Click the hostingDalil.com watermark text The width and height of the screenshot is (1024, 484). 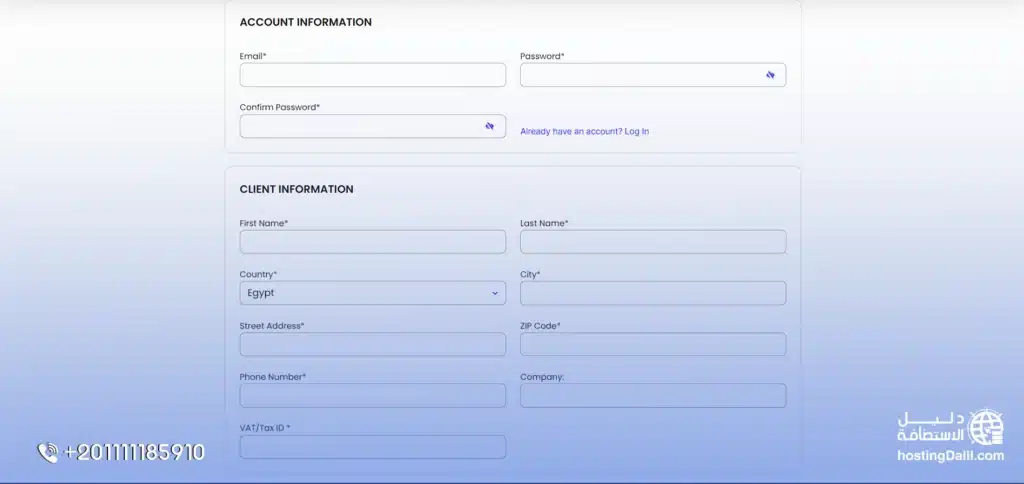[949, 456]
